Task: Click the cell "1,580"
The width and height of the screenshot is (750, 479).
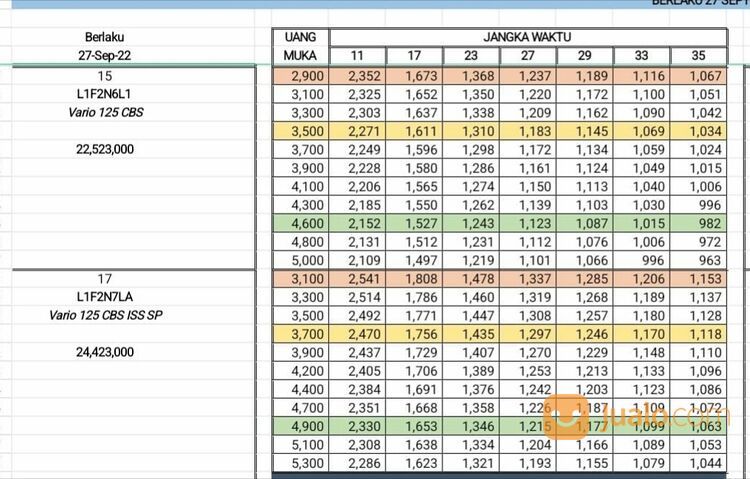Action: tap(414, 168)
